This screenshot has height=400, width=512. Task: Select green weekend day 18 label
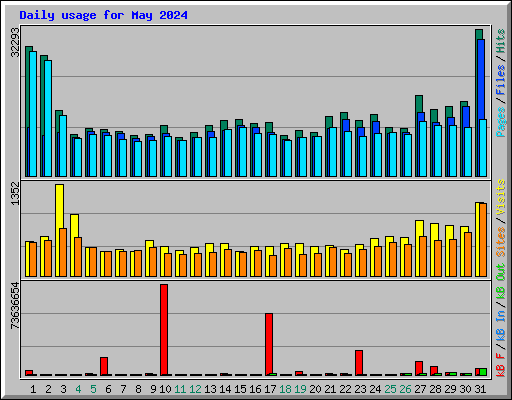point(286,389)
